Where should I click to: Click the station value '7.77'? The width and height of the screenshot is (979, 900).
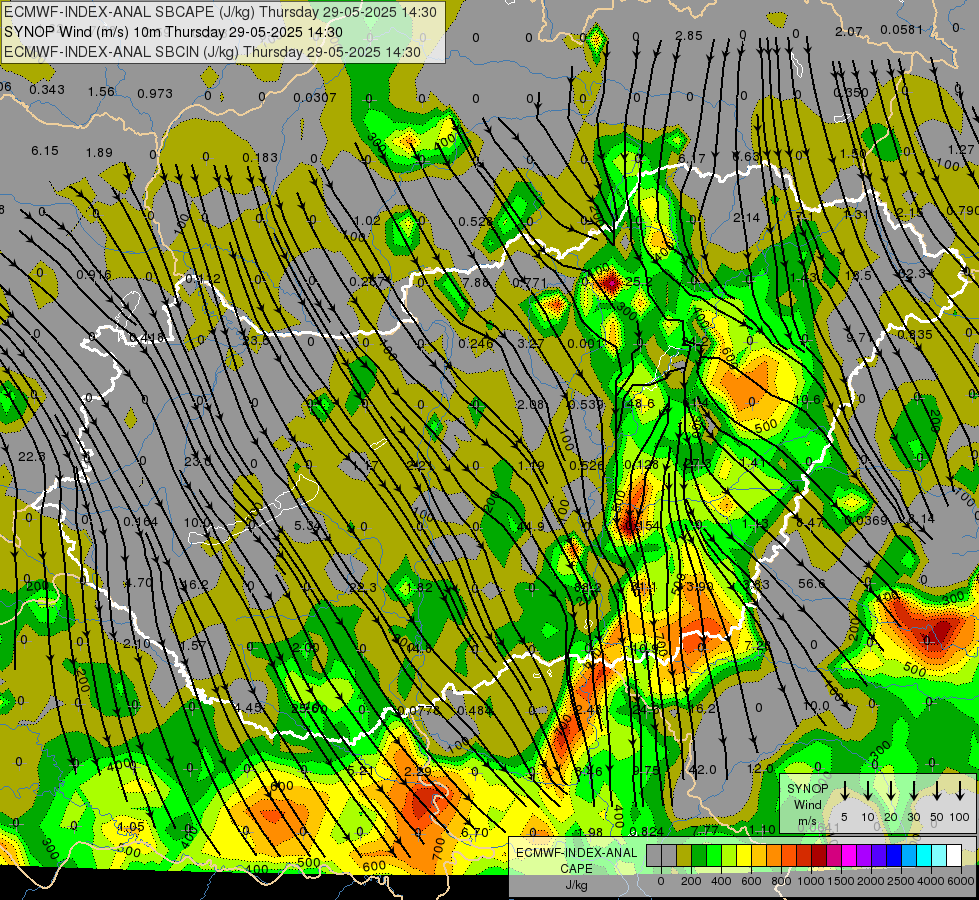706,830
